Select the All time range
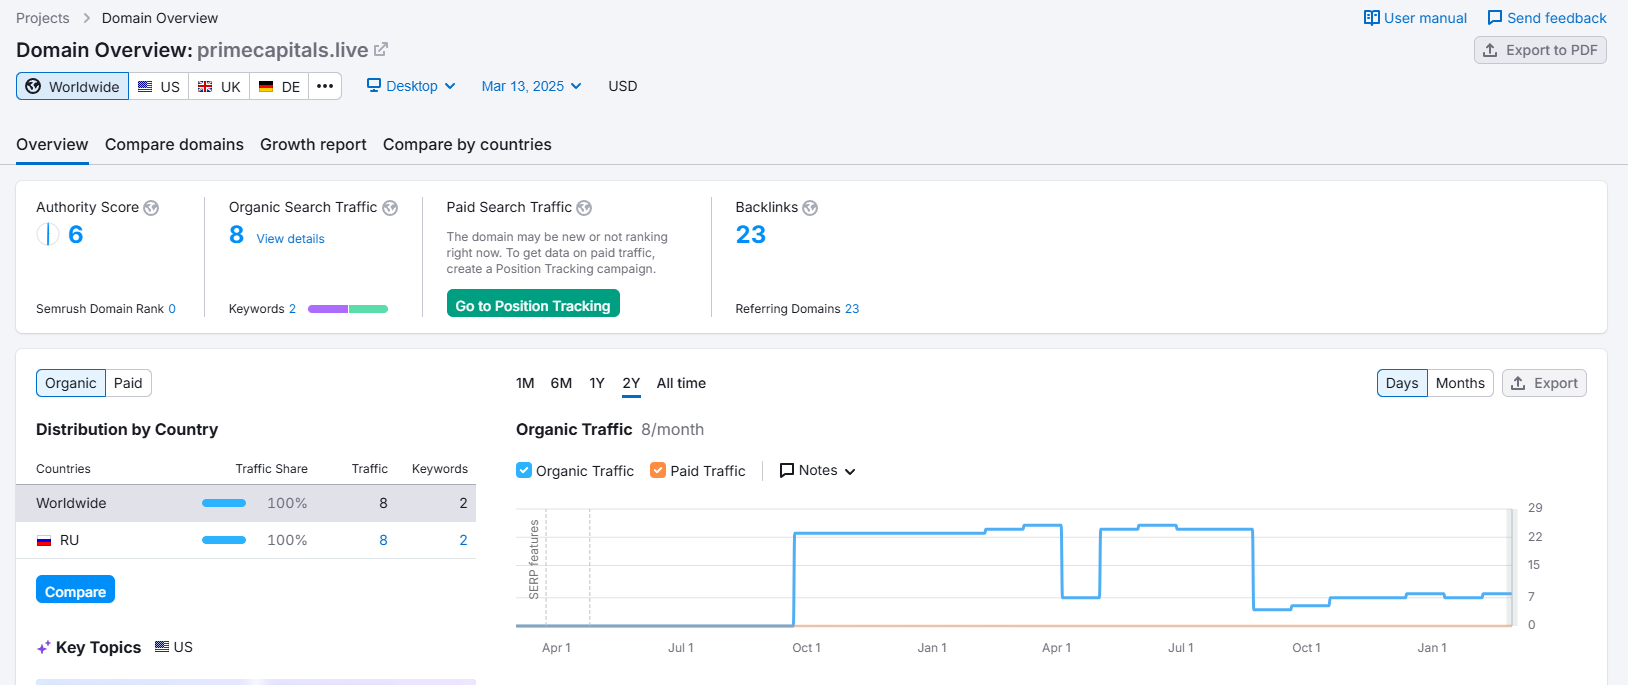 [681, 383]
